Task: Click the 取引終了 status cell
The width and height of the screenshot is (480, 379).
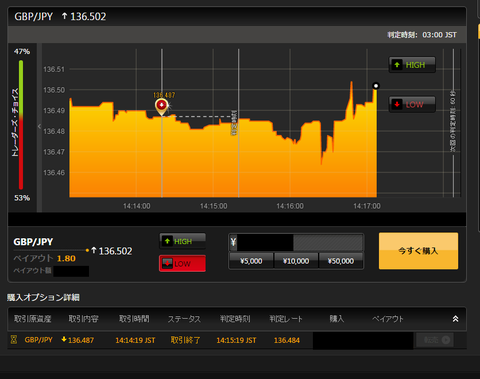Action: click(x=185, y=340)
